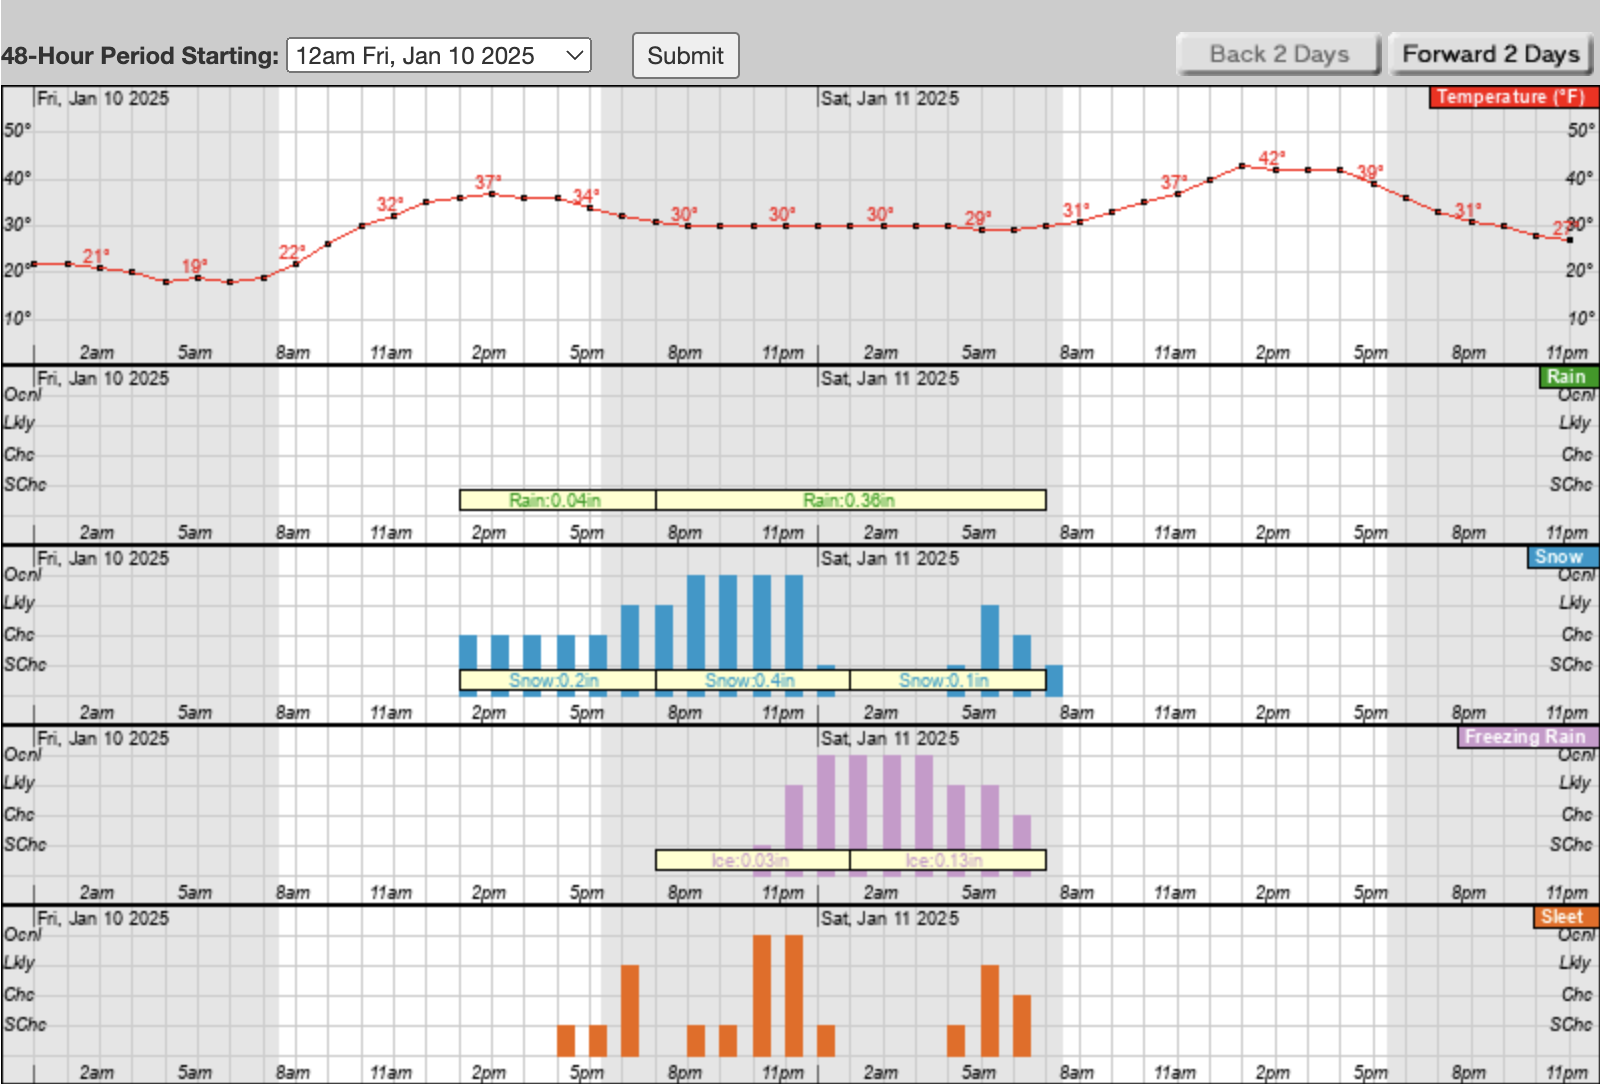Select the Snow:0.4in accumulation bar
The height and width of the screenshot is (1084, 1600).
(x=752, y=680)
